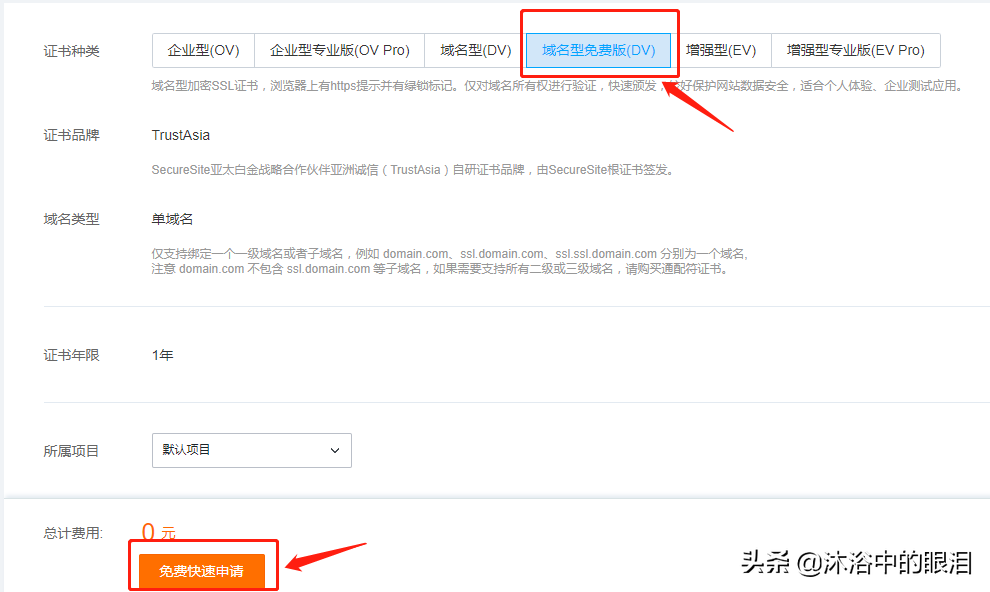Screen dimensions: 990x592
Task: Click the 单域名 domain type value
Action: pyautogui.click(x=172, y=219)
